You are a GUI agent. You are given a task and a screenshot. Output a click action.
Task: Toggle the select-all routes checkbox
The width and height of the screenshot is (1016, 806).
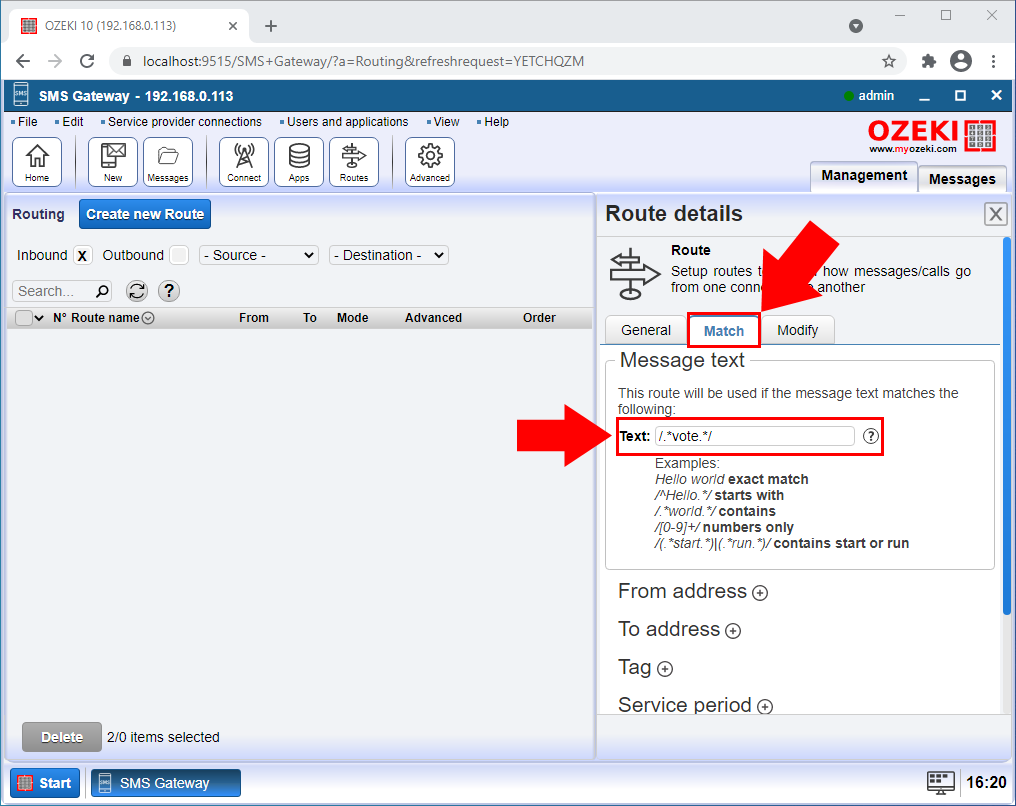point(23,318)
